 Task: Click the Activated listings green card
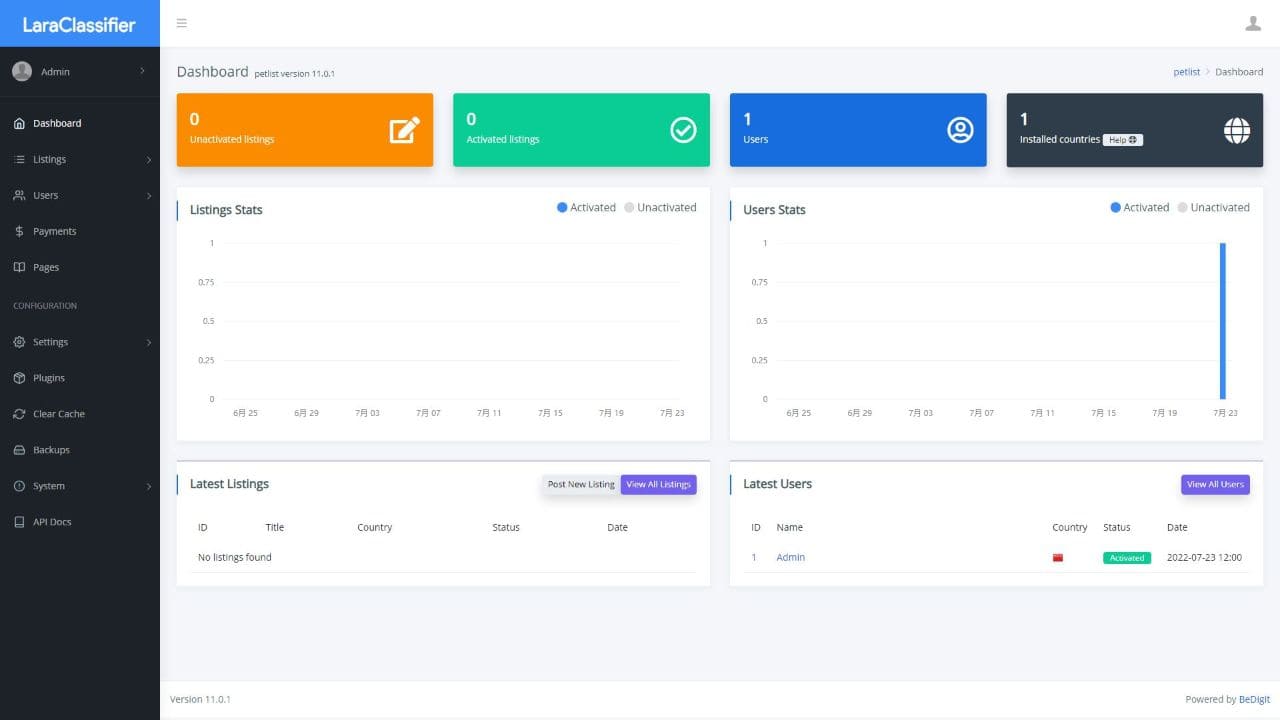pos(582,130)
